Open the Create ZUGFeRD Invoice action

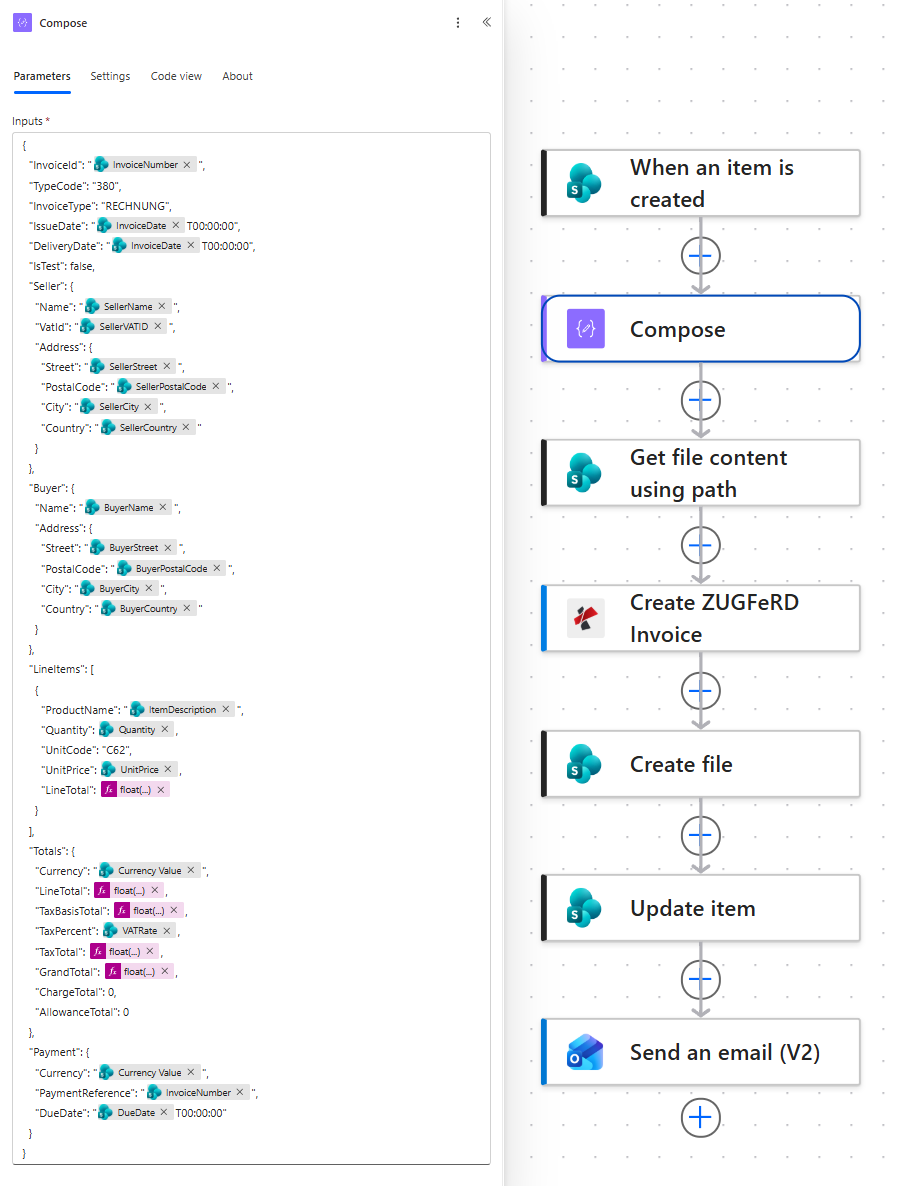point(701,618)
